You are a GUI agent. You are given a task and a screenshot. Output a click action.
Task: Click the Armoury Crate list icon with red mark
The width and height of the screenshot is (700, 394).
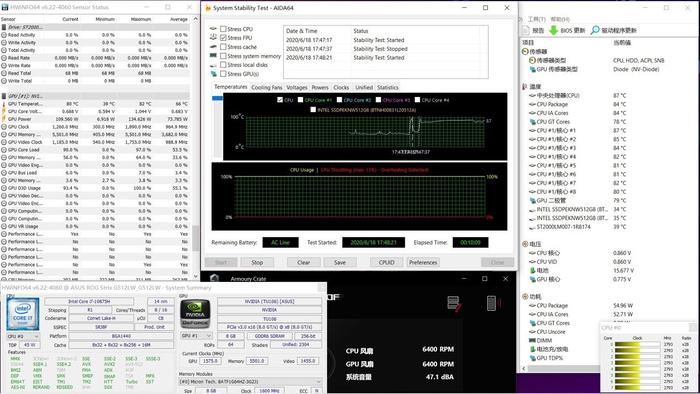click(454, 304)
